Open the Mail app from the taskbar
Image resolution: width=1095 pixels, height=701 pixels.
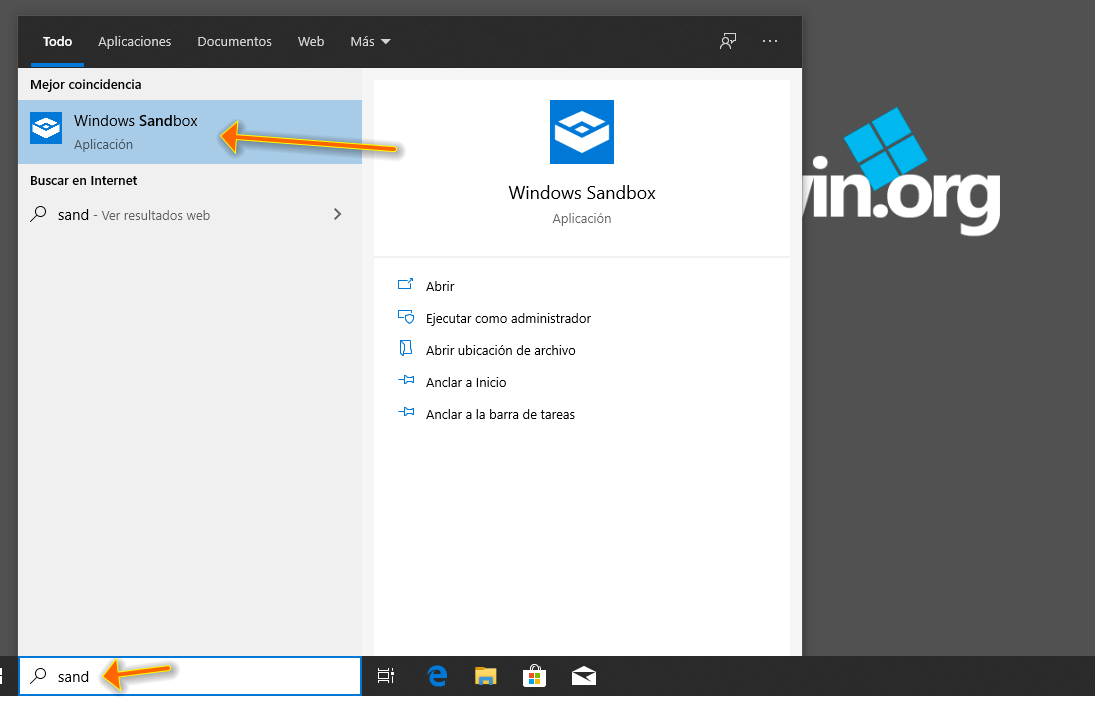click(x=584, y=676)
